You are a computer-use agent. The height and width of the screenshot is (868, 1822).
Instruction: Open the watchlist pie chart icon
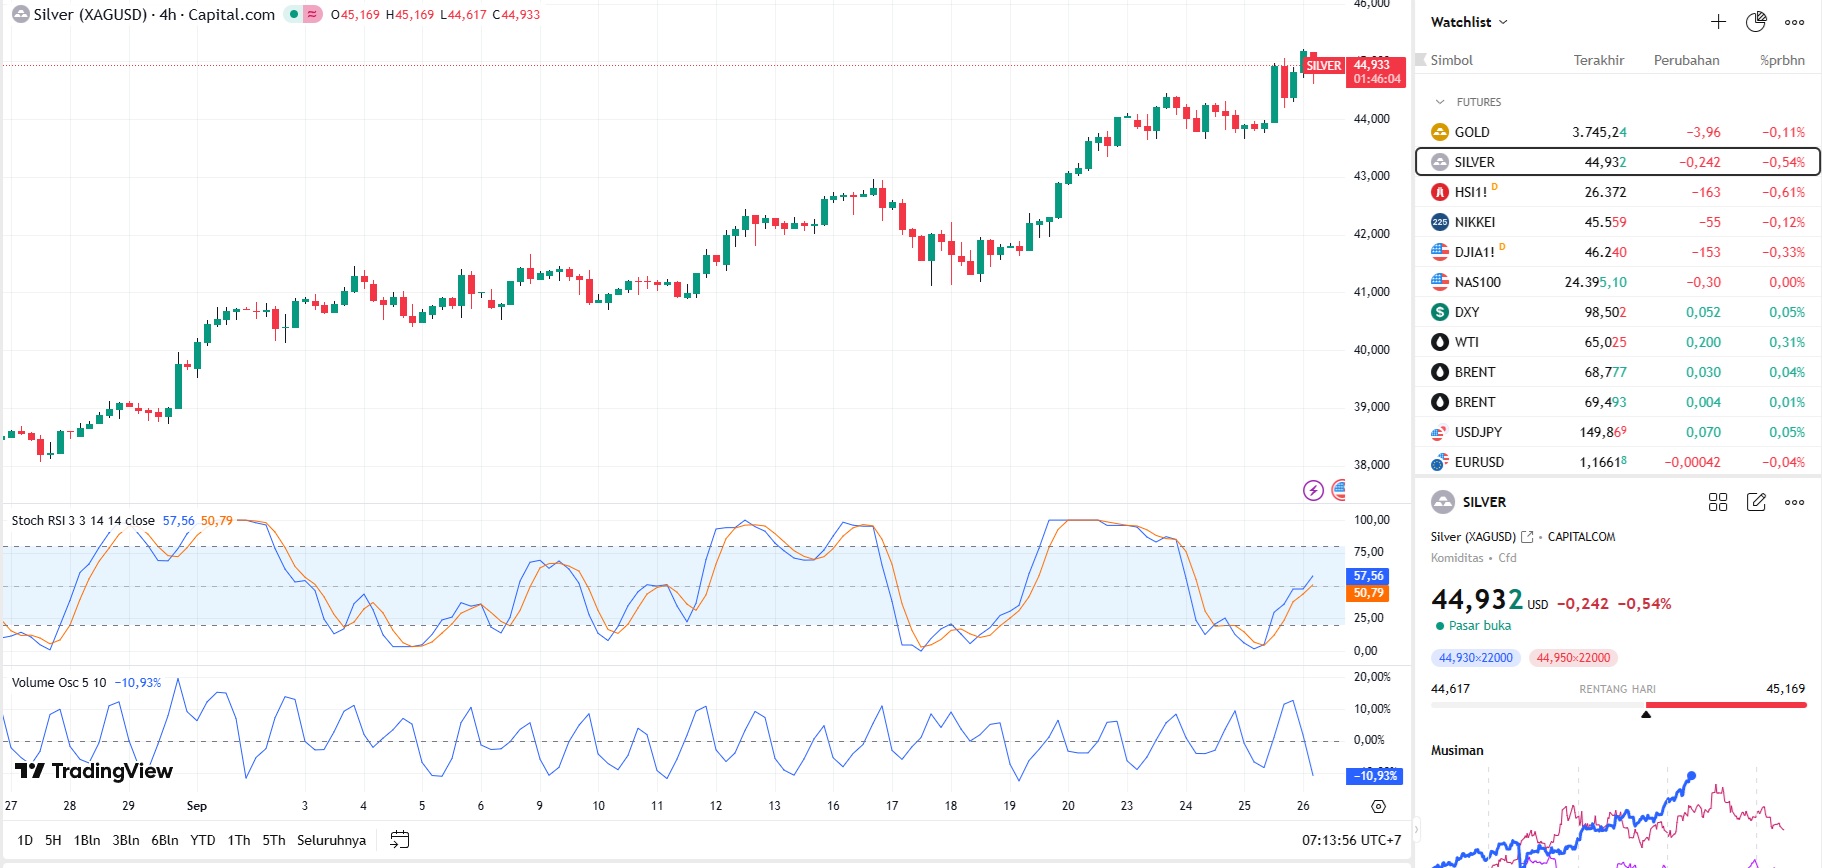click(x=1756, y=22)
